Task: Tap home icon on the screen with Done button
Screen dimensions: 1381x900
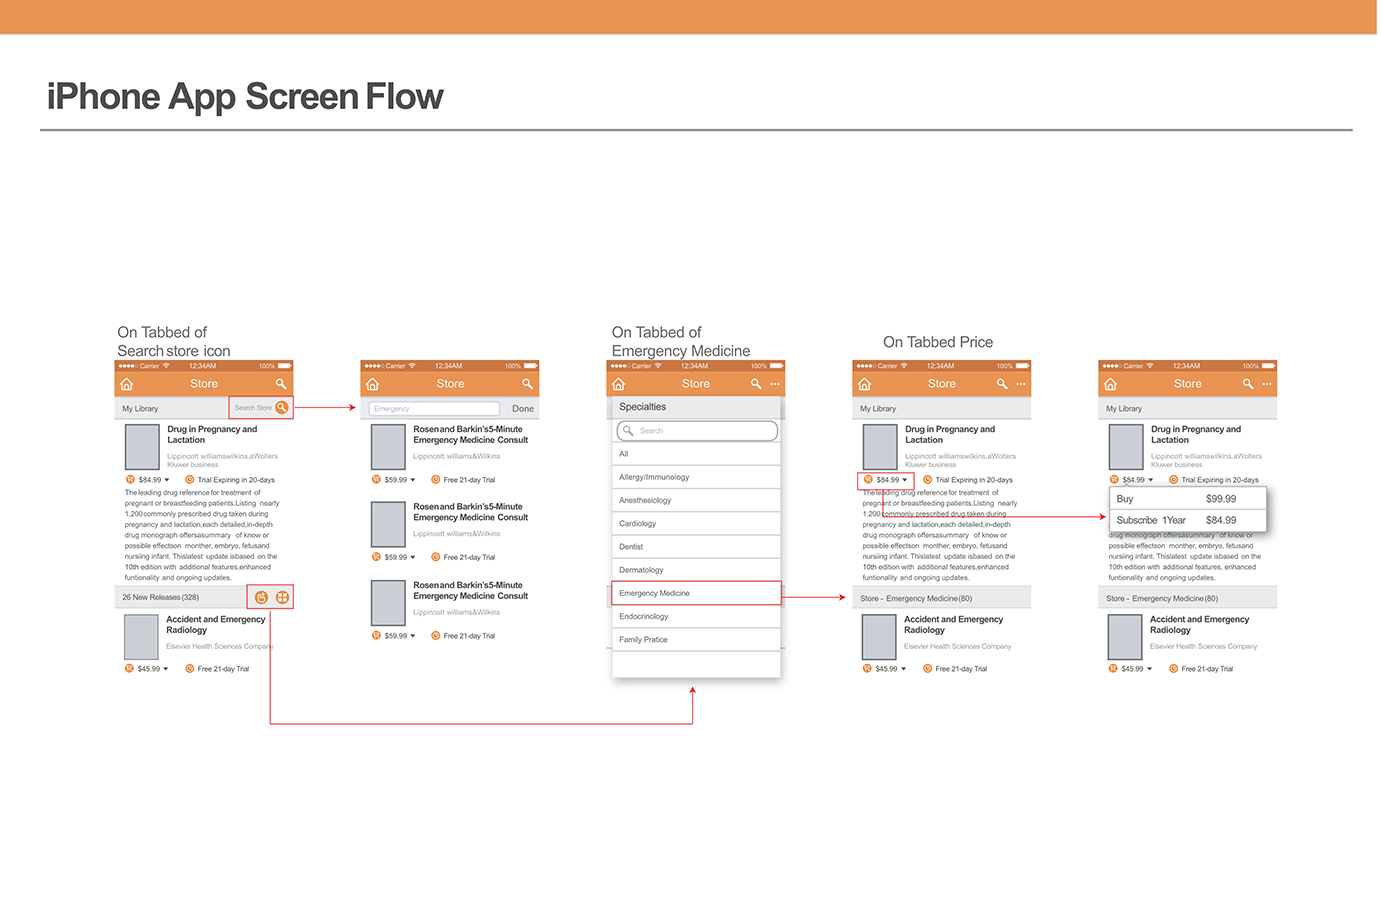Action: 373,384
